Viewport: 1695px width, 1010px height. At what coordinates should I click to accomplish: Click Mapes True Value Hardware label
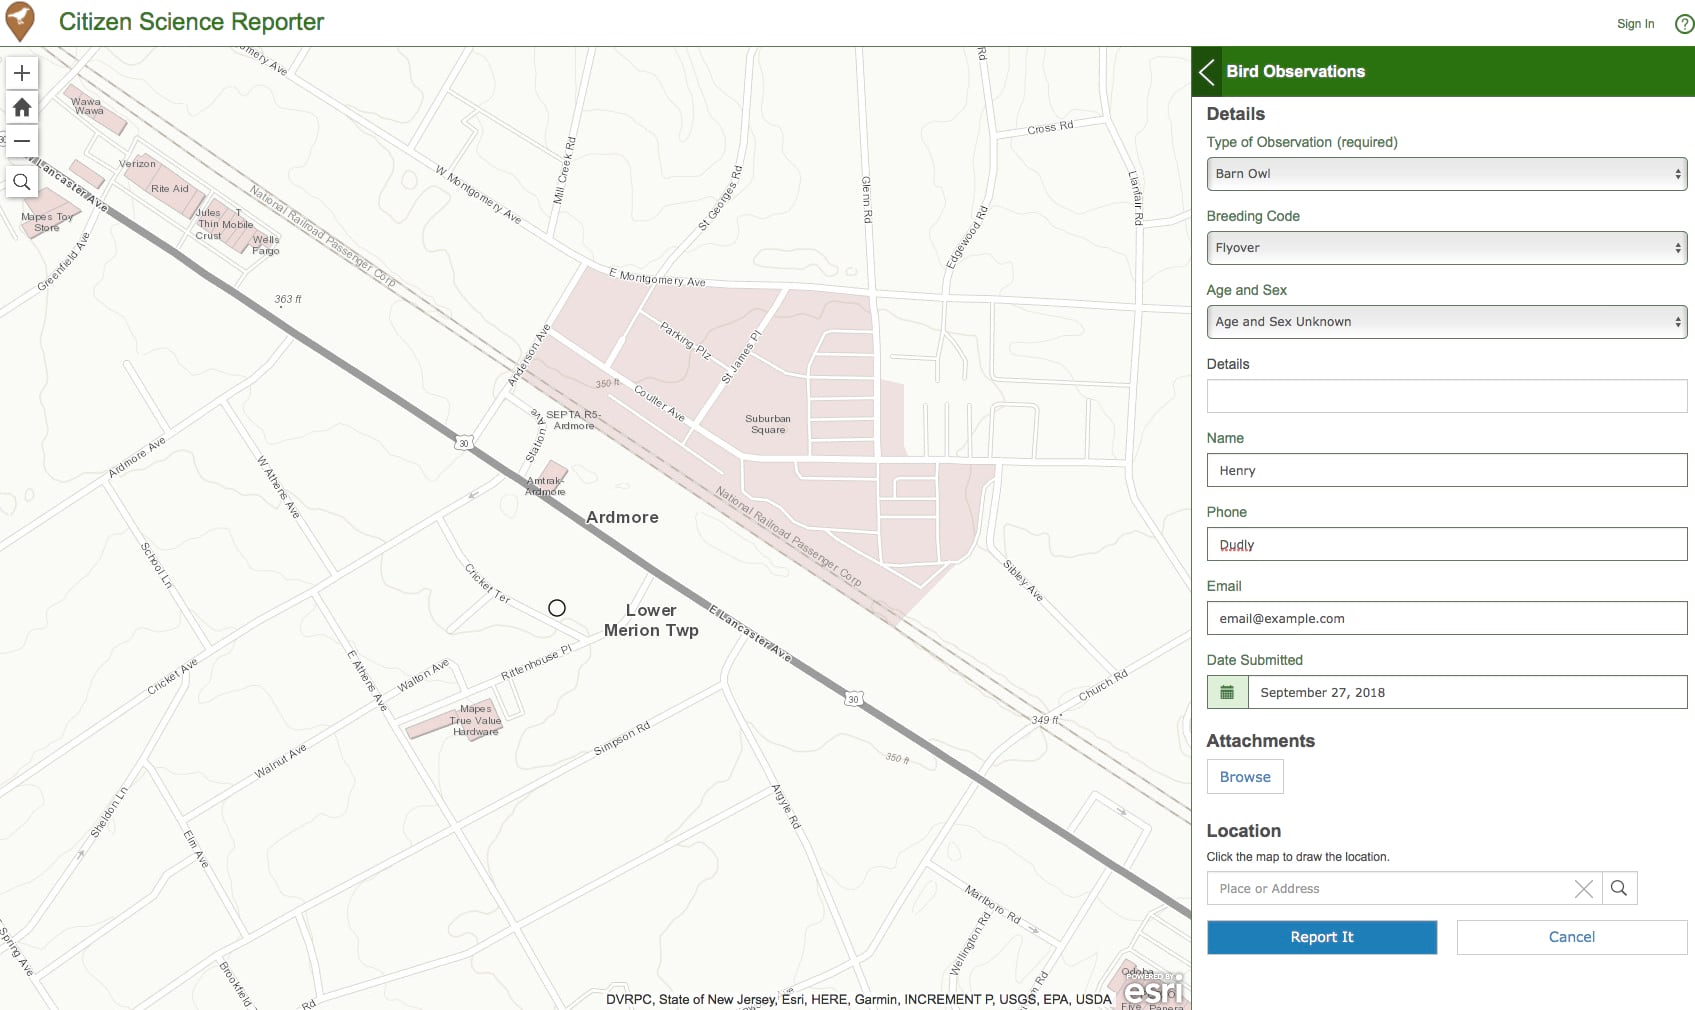[x=475, y=720]
